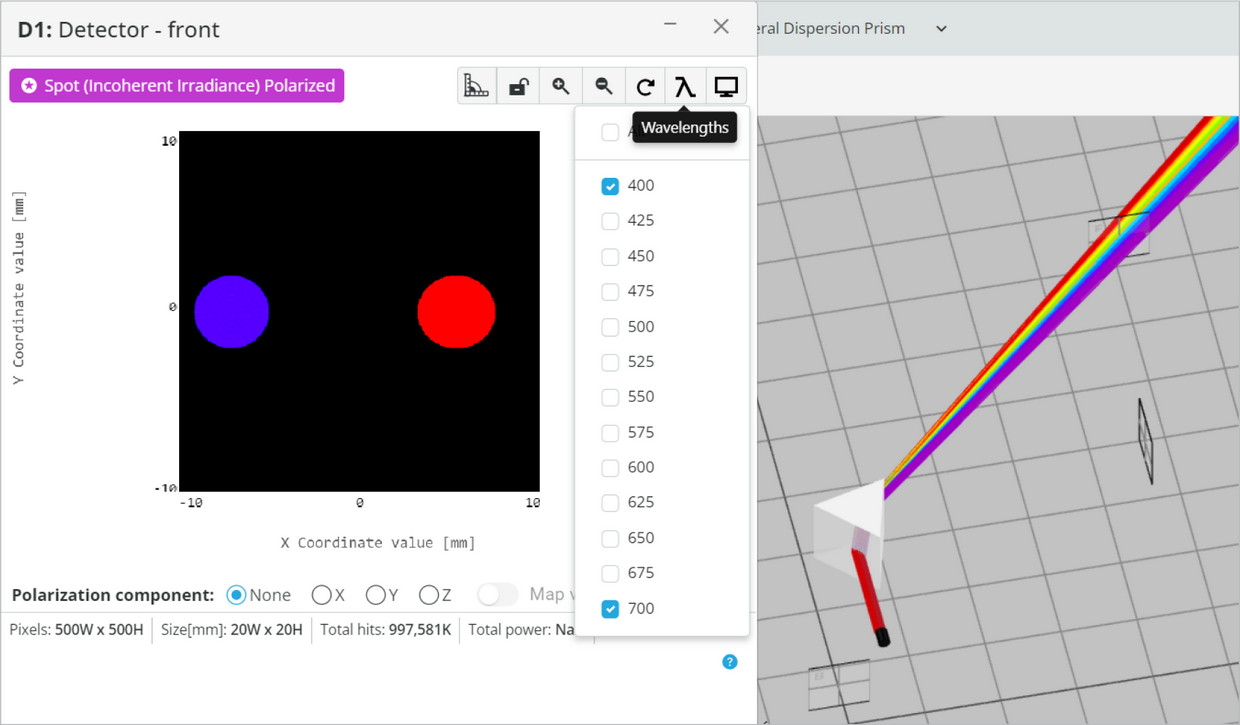Select X polarization component

pos(321,595)
